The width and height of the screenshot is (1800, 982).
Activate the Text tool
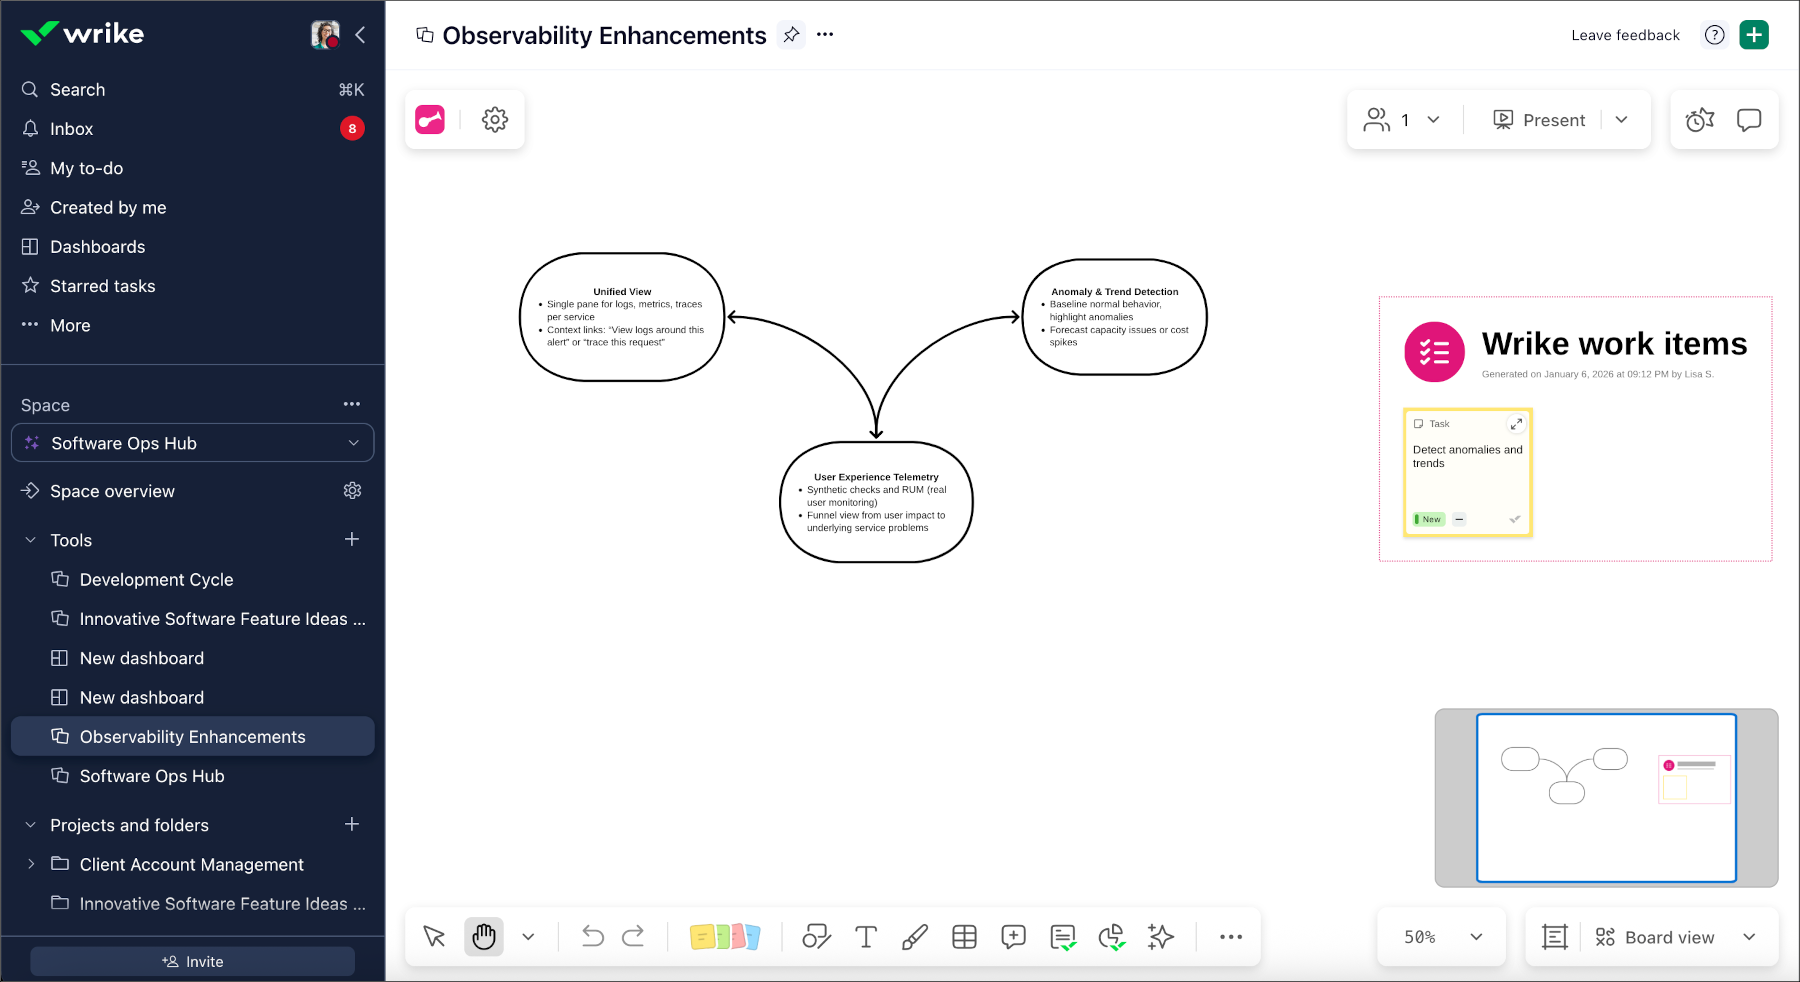point(866,937)
